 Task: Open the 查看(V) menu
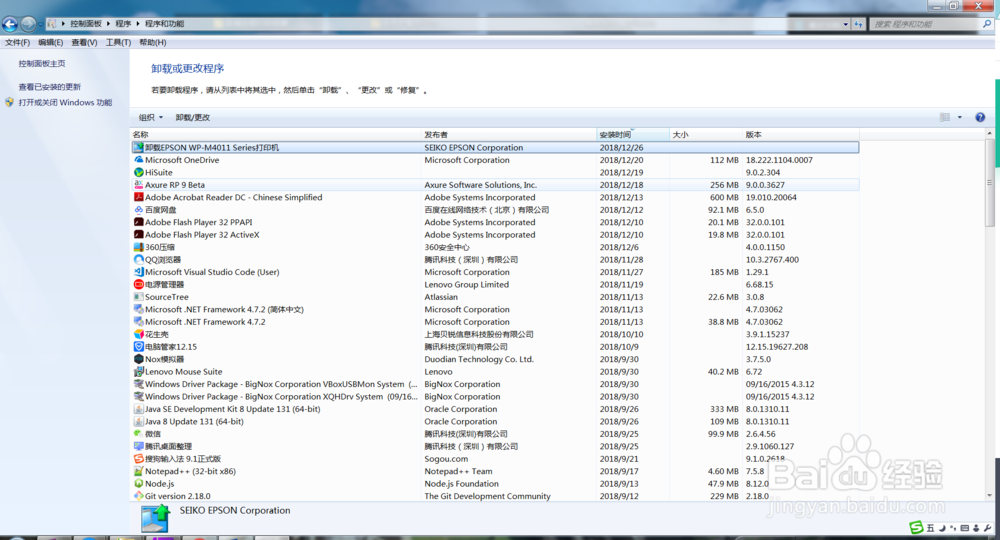(84, 43)
